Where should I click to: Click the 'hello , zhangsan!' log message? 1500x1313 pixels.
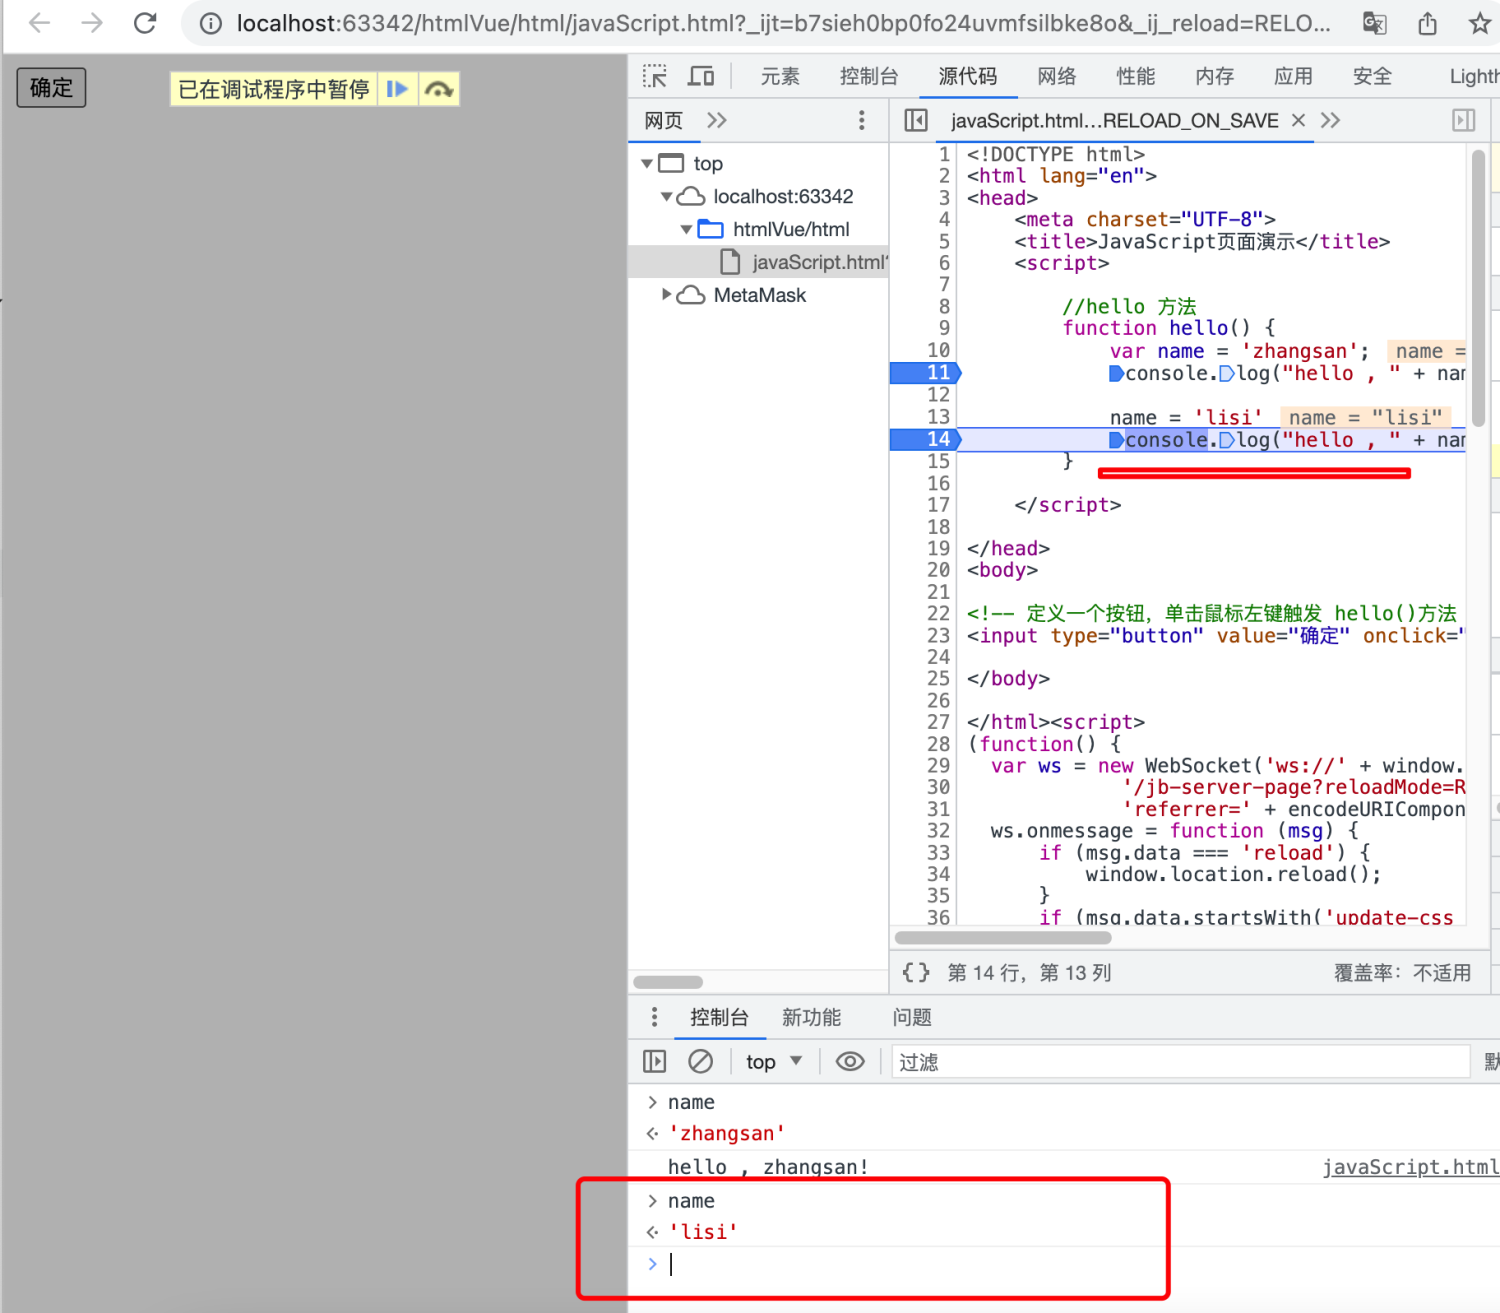pyautogui.click(x=768, y=1167)
